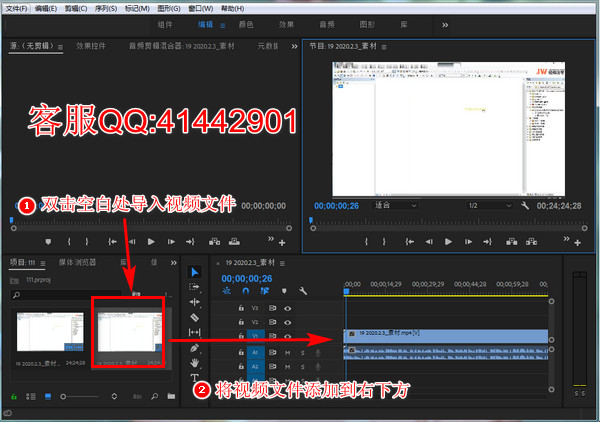This screenshot has width=600, height=422.
Task: Add marker in Source monitor
Action: [x=48, y=242]
